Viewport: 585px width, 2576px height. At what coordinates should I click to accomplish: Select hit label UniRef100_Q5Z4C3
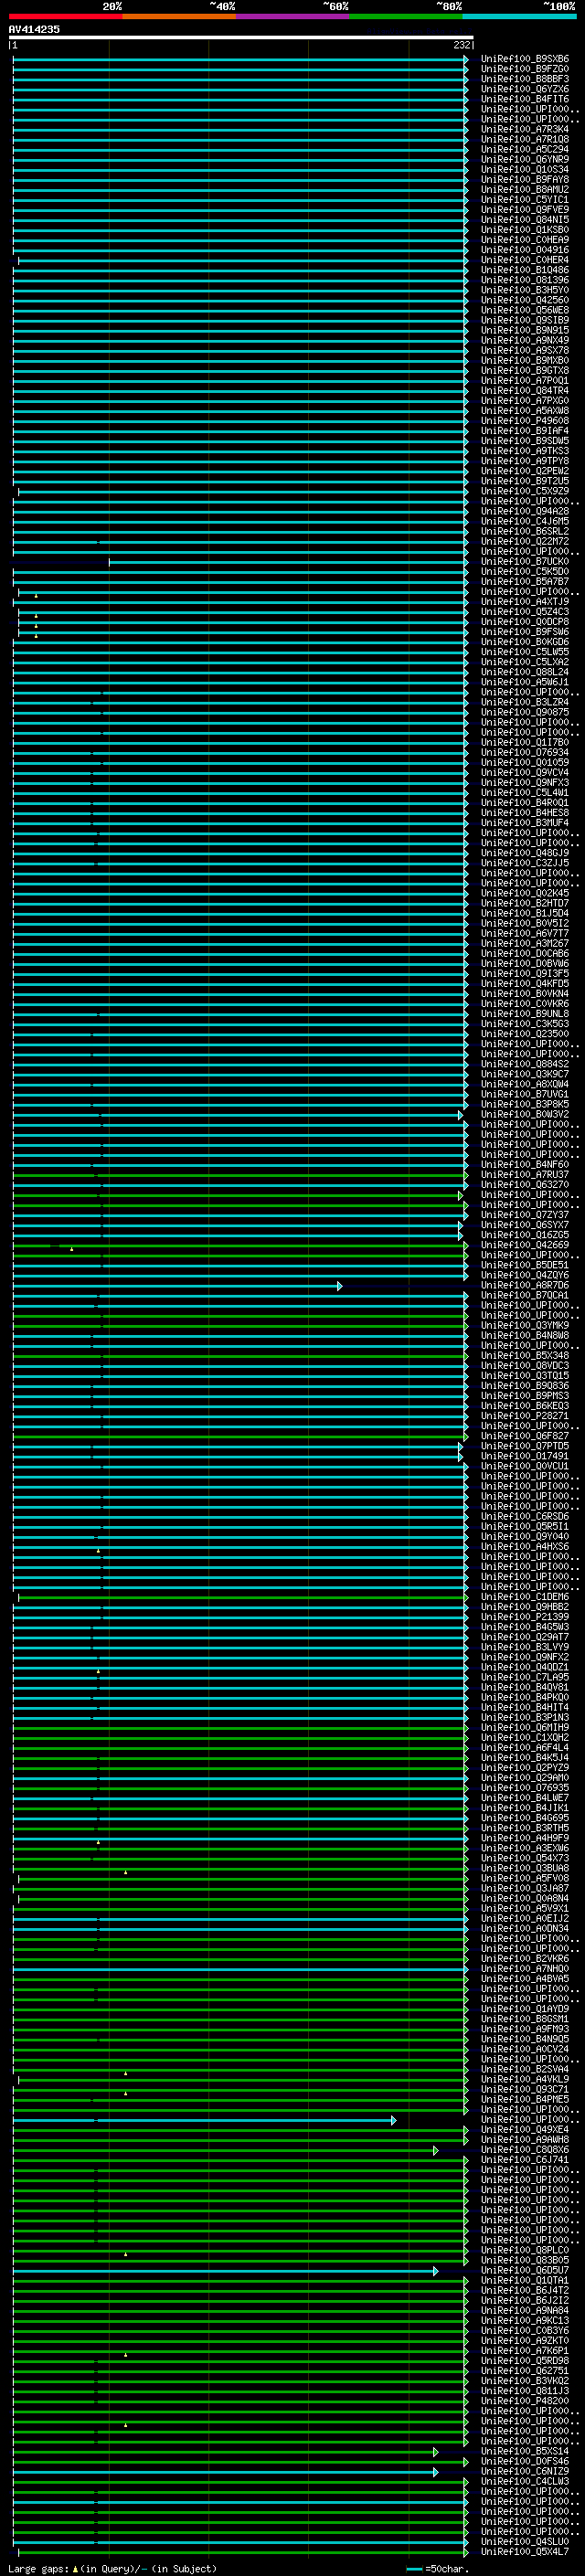(x=525, y=612)
